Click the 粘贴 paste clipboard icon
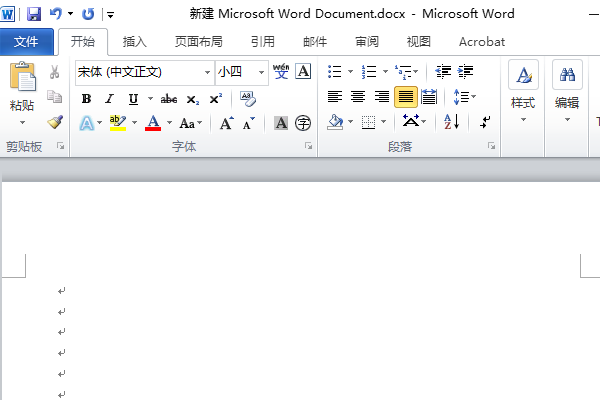The image size is (600, 400). tap(23, 77)
